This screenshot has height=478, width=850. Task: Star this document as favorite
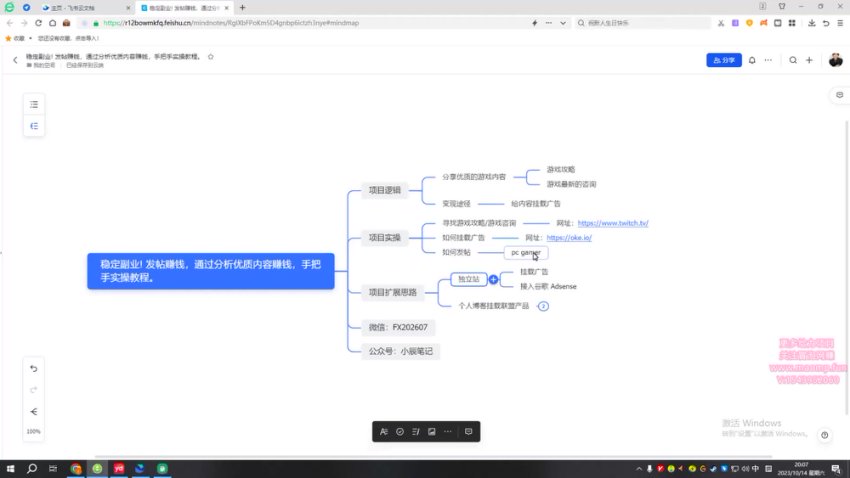click(x=211, y=57)
